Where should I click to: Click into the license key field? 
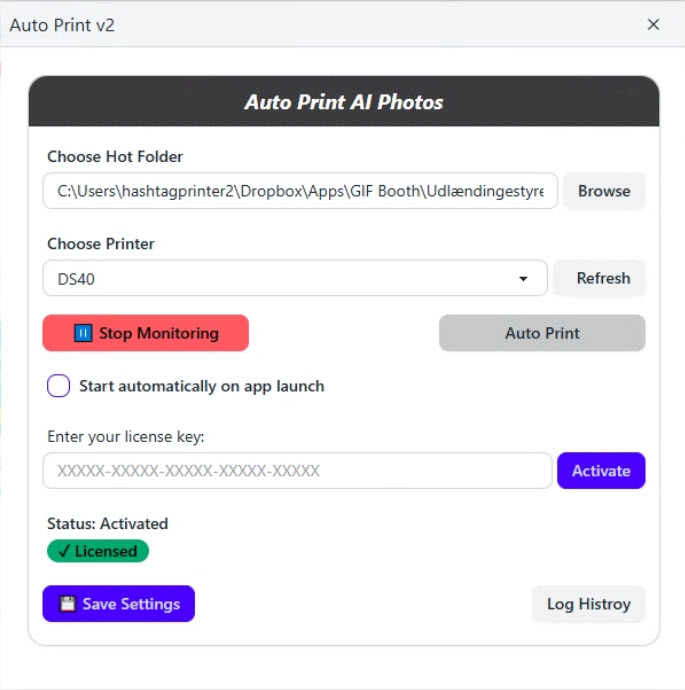pos(297,471)
